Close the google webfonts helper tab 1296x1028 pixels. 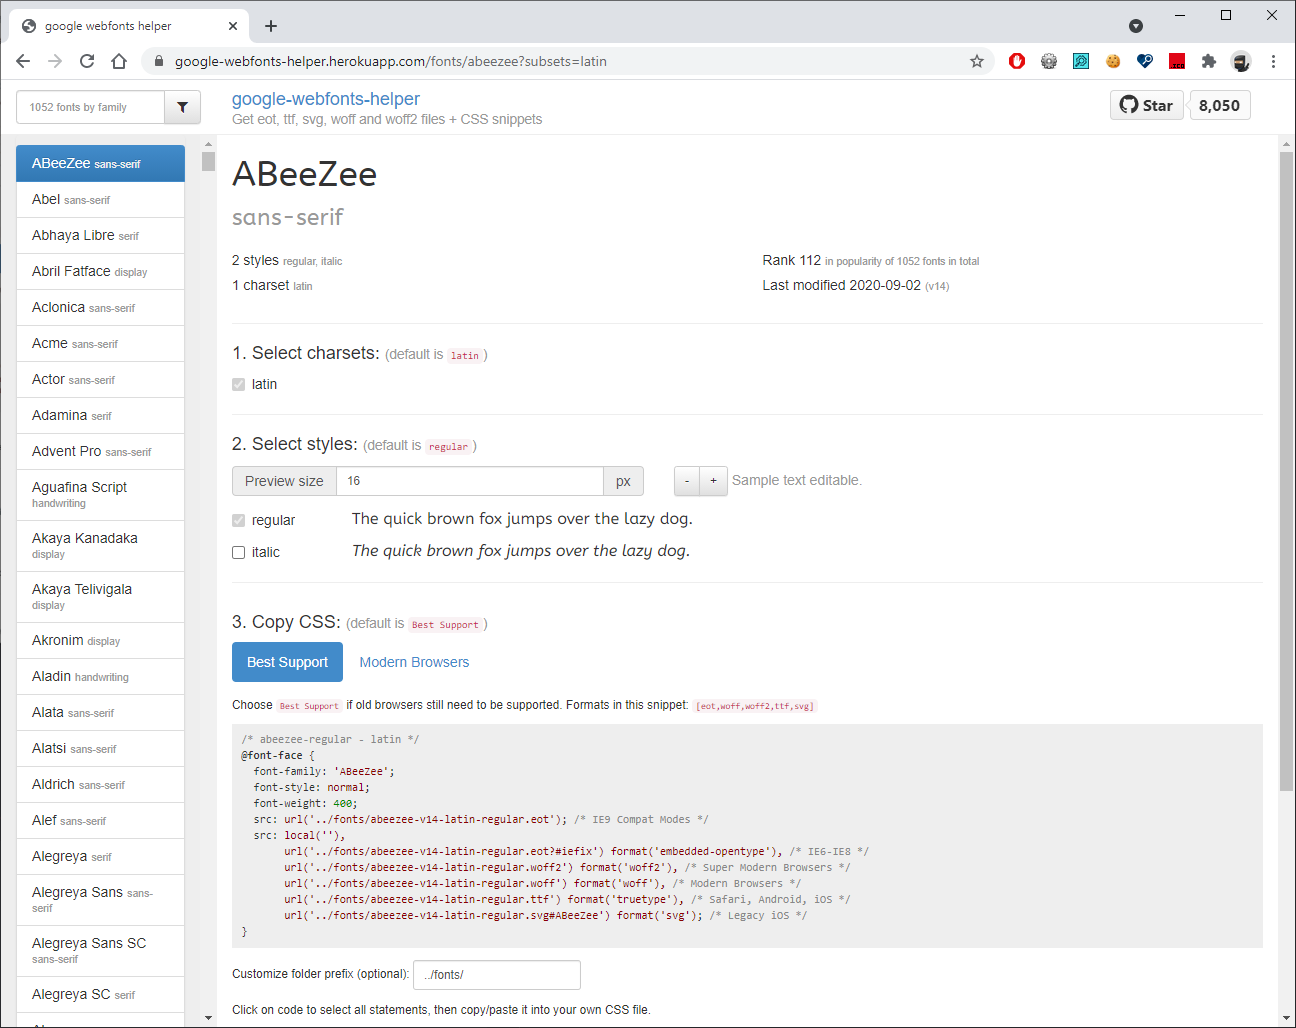point(233,26)
